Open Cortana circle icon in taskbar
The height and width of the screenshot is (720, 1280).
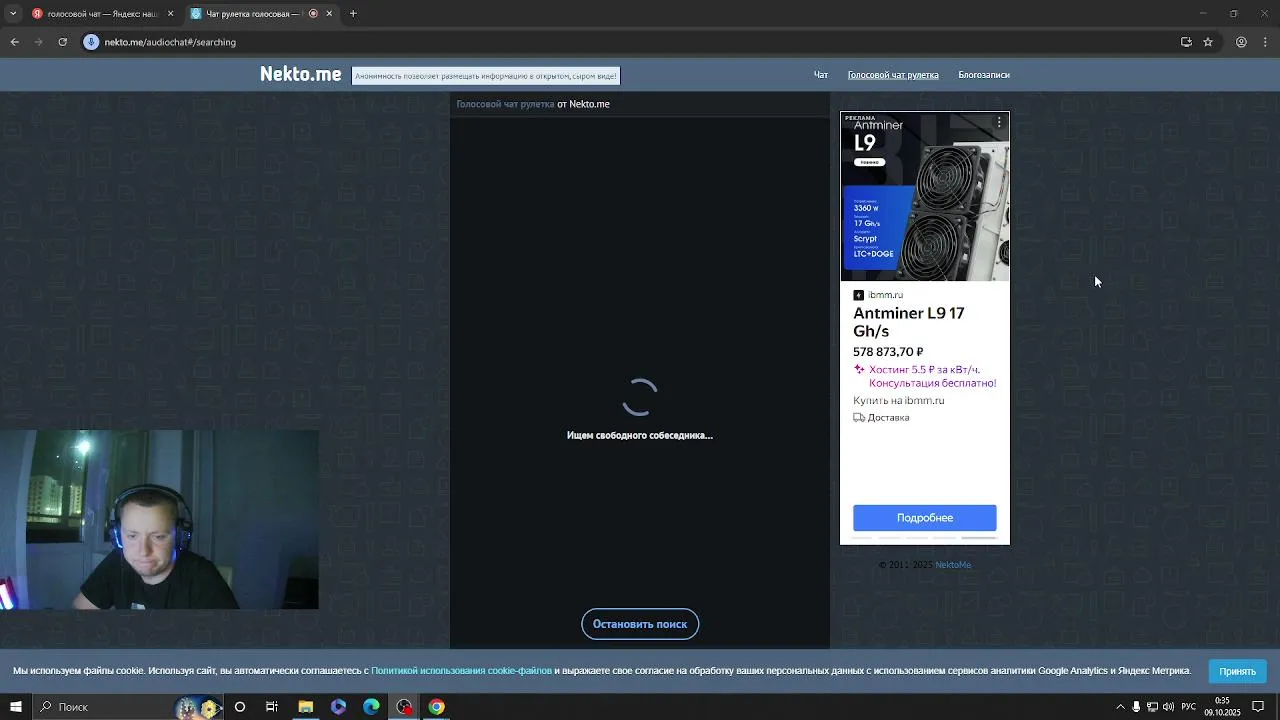pyautogui.click(x=240, y=707)
